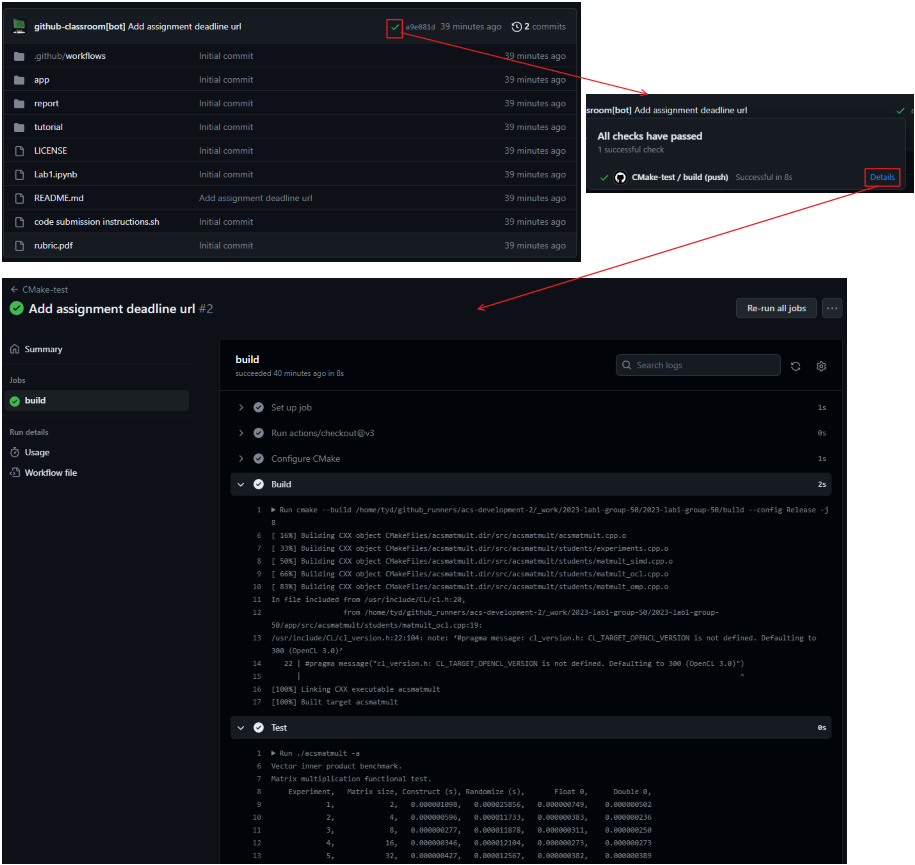Click the rubric.pdf file icon

(x=19, y=246)
